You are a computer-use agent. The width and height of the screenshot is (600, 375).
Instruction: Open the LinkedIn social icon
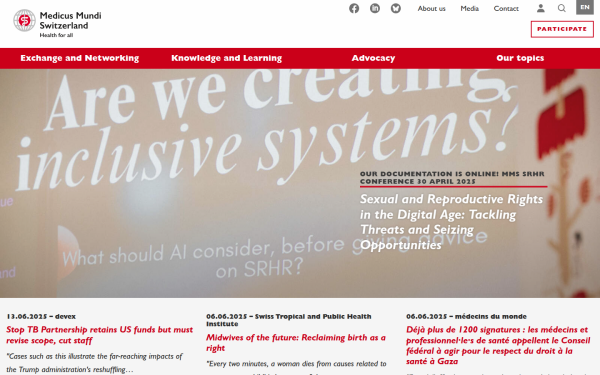point(375,8)
